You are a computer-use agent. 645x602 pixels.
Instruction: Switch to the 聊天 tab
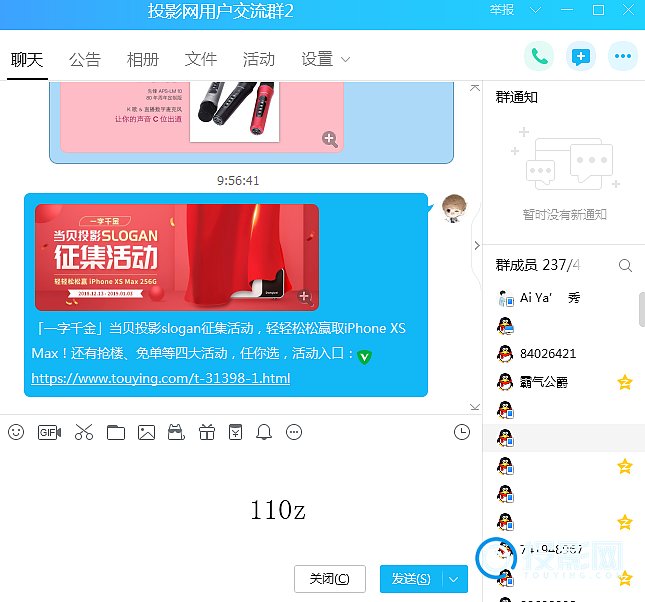pos(27,60)
